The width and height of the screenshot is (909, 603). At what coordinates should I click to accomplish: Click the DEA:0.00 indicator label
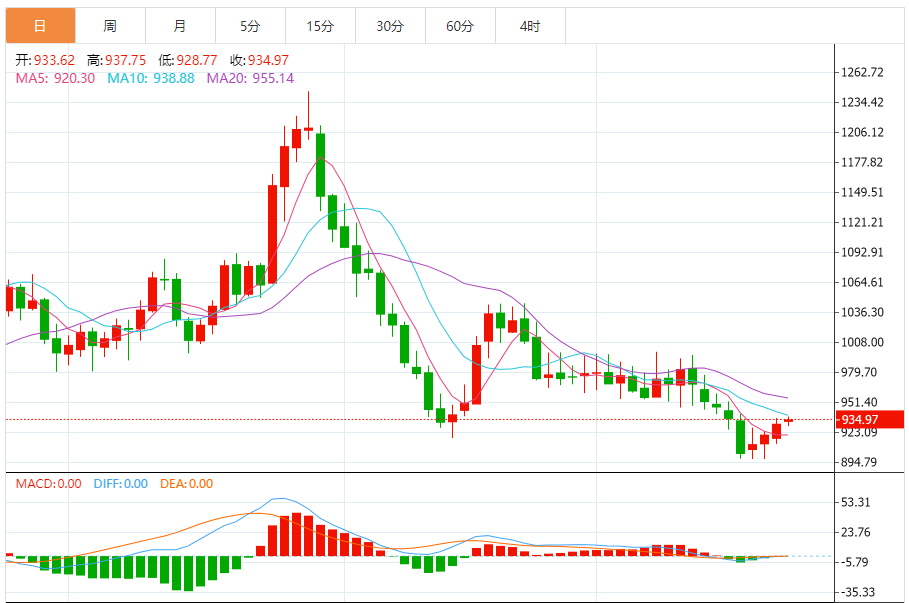(187, 484)
